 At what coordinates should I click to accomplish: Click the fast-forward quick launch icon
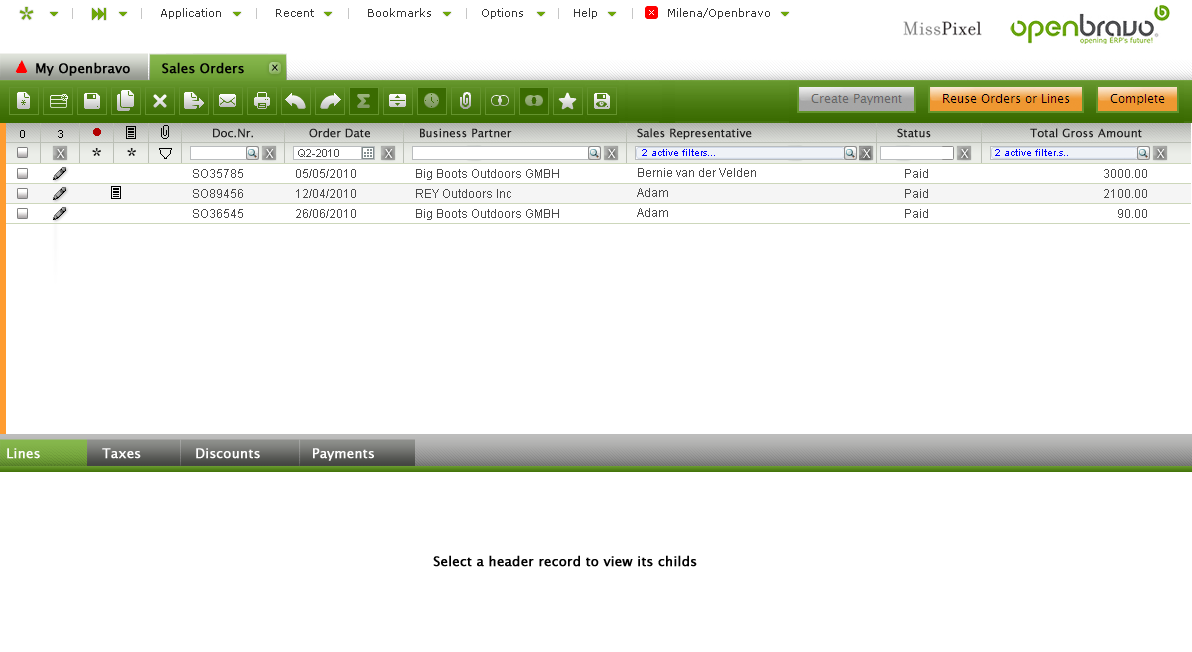pos(99,14)
